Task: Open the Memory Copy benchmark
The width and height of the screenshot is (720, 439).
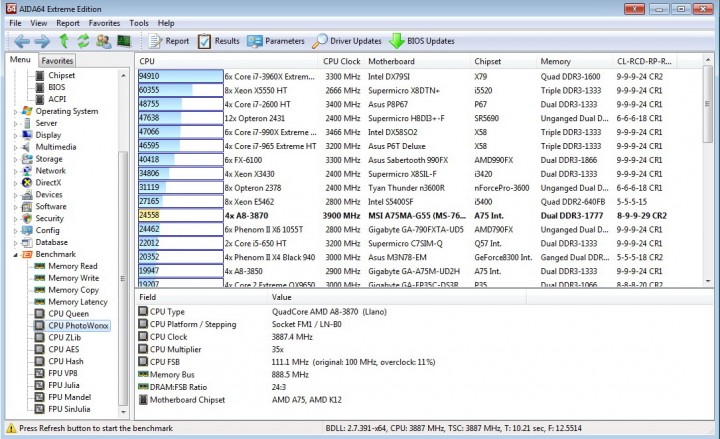Action: (73, 290)
